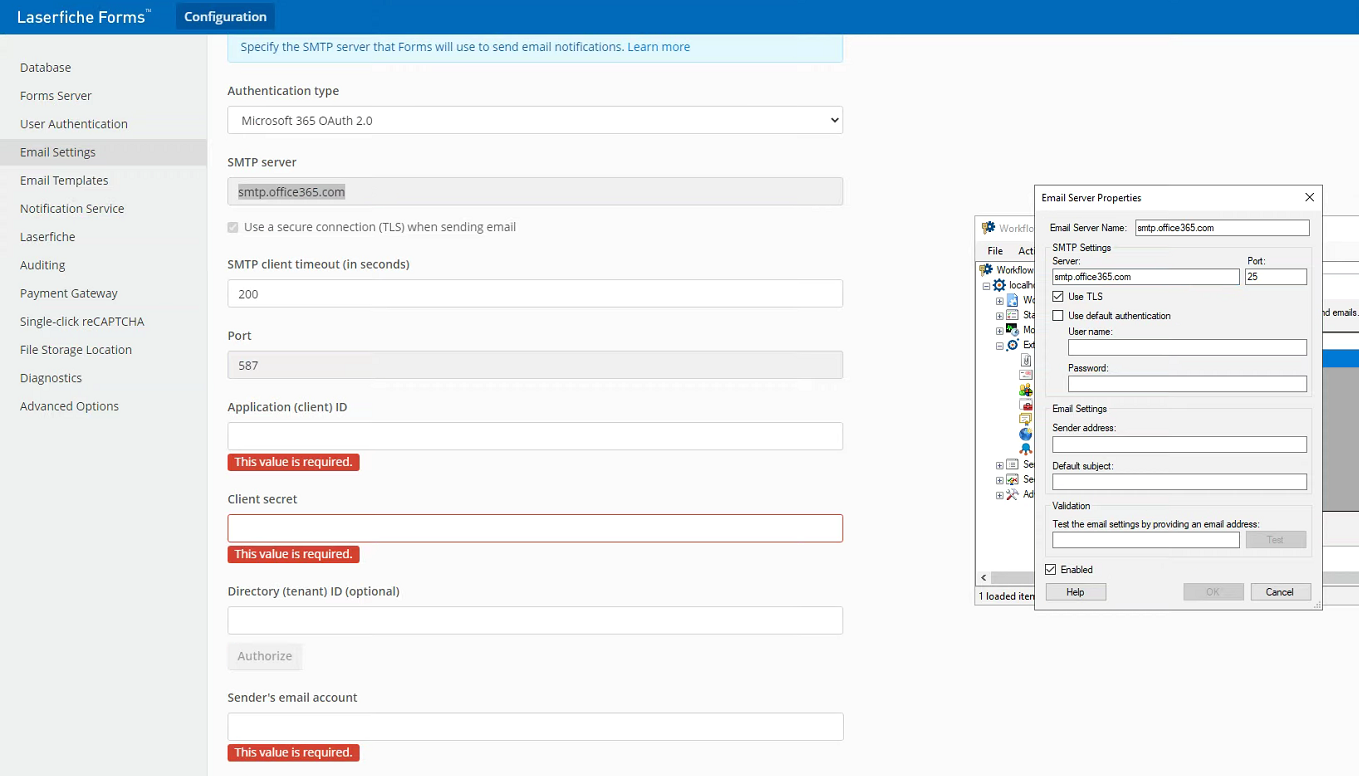Click the chart icon near tree bottom
Screen dimensions: 1359x776
pyautogui.click(x=1012, y=479)
